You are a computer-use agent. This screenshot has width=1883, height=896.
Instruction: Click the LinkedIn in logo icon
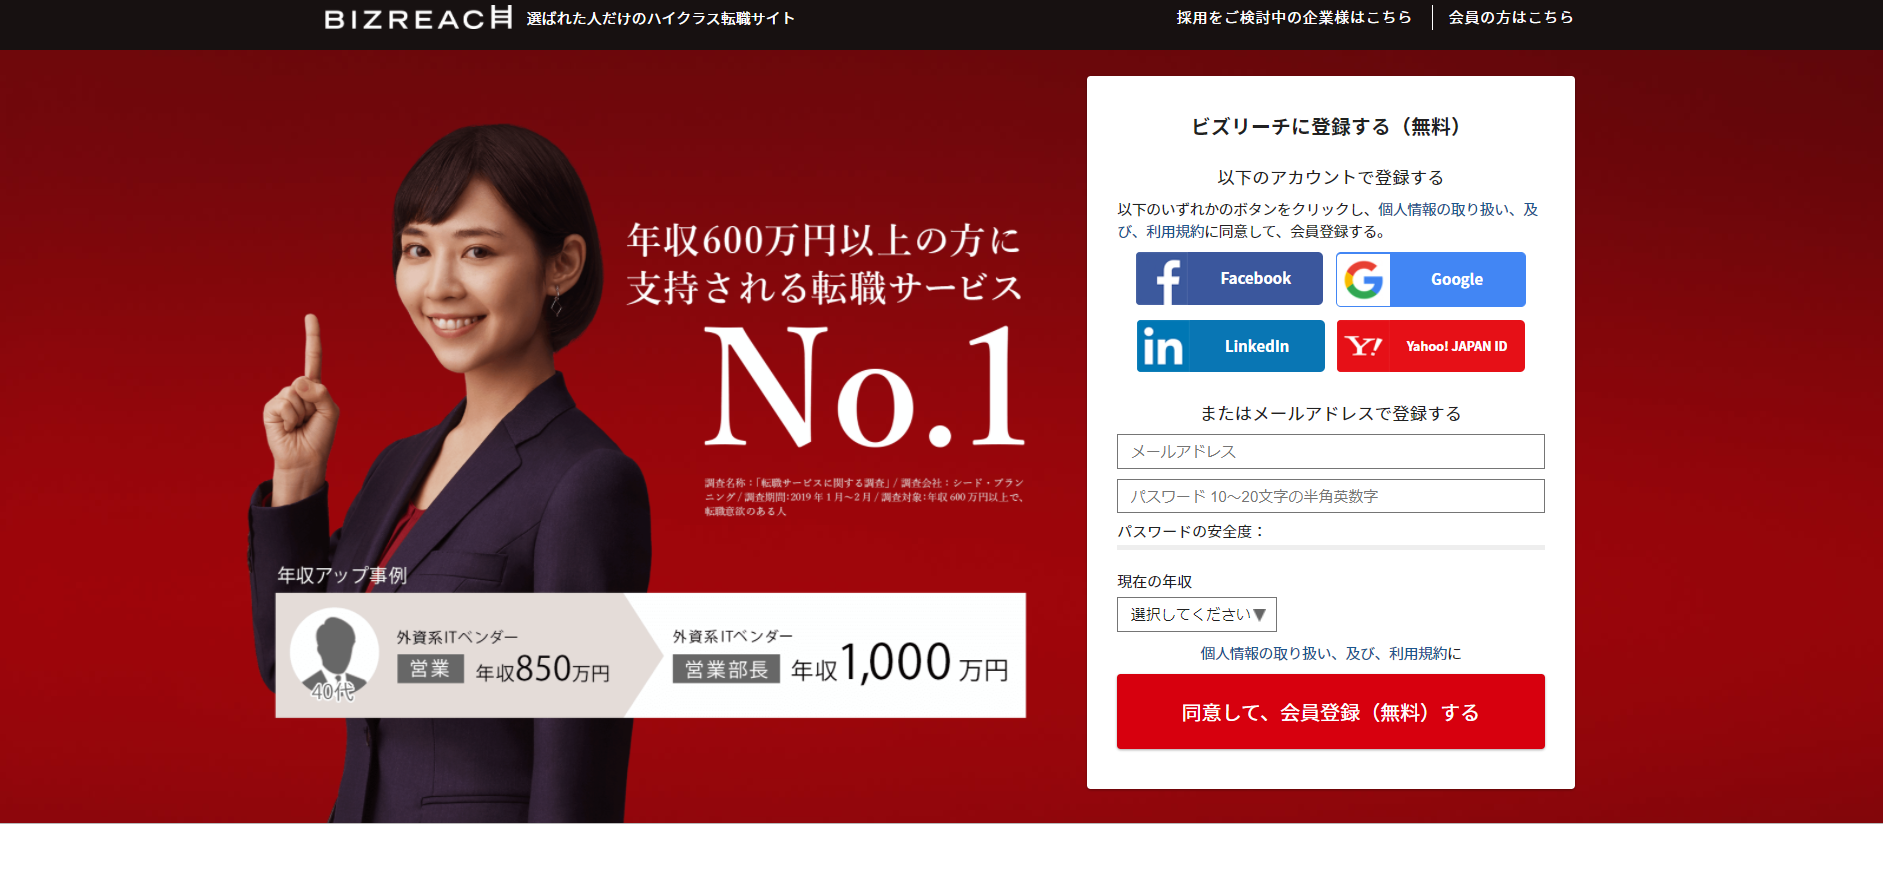point(1163,346)
